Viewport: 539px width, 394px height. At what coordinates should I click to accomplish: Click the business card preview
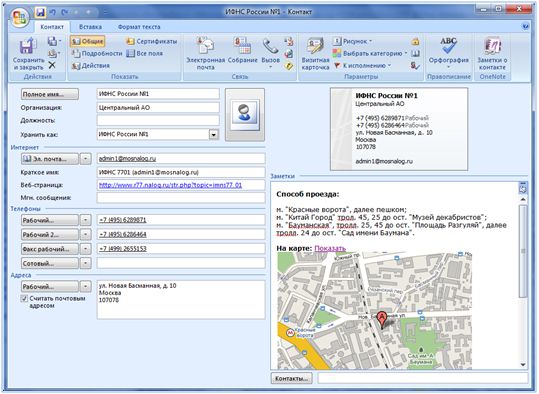click(x=399, y=129)
